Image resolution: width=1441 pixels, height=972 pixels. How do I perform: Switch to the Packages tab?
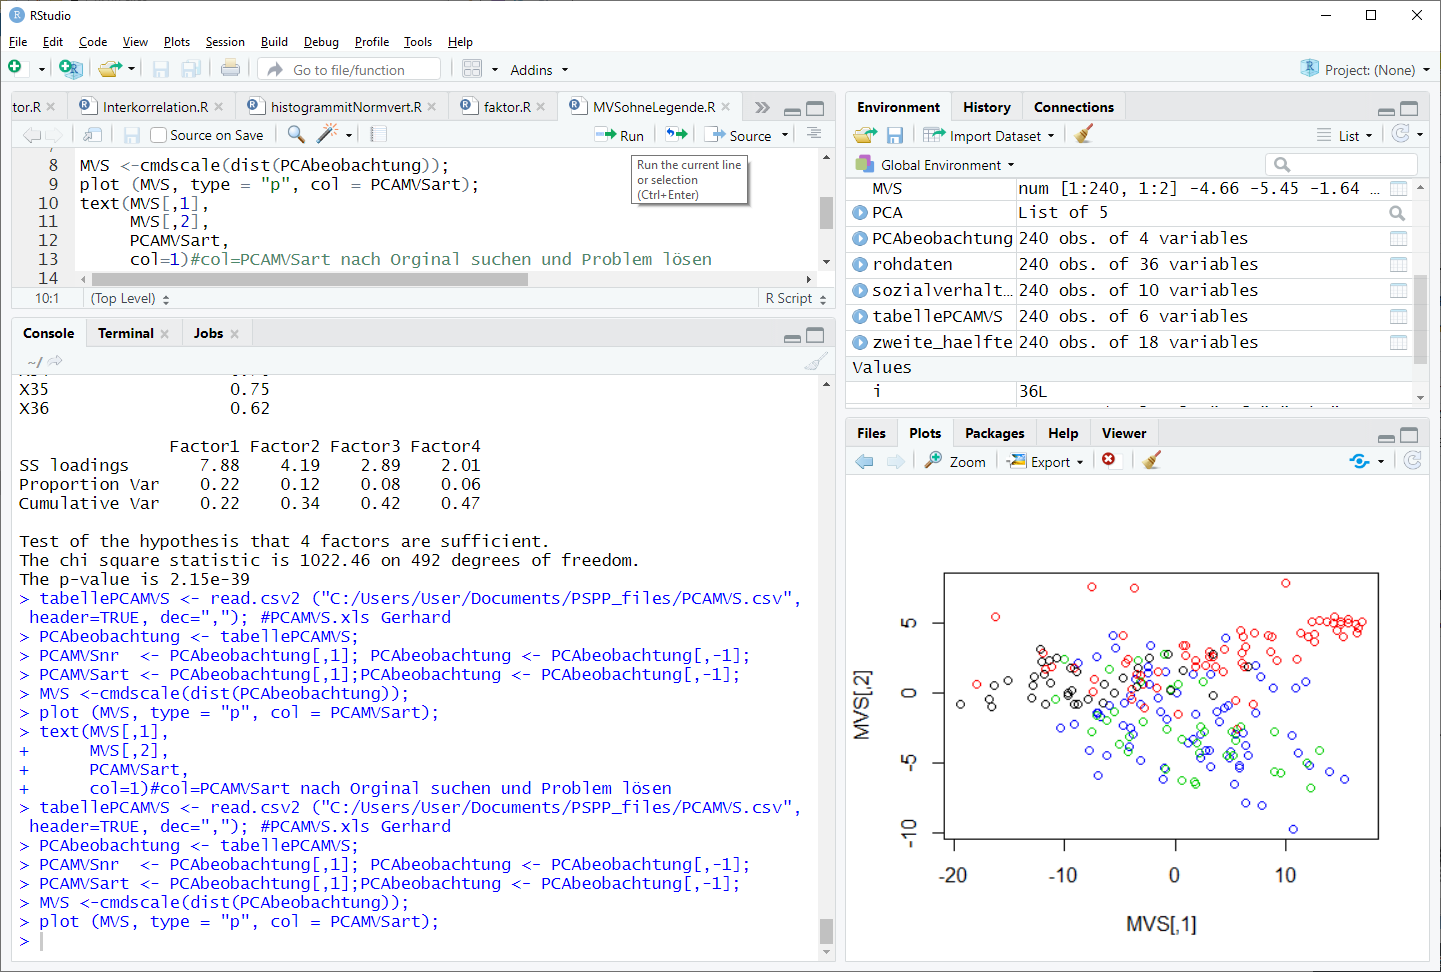994,433
